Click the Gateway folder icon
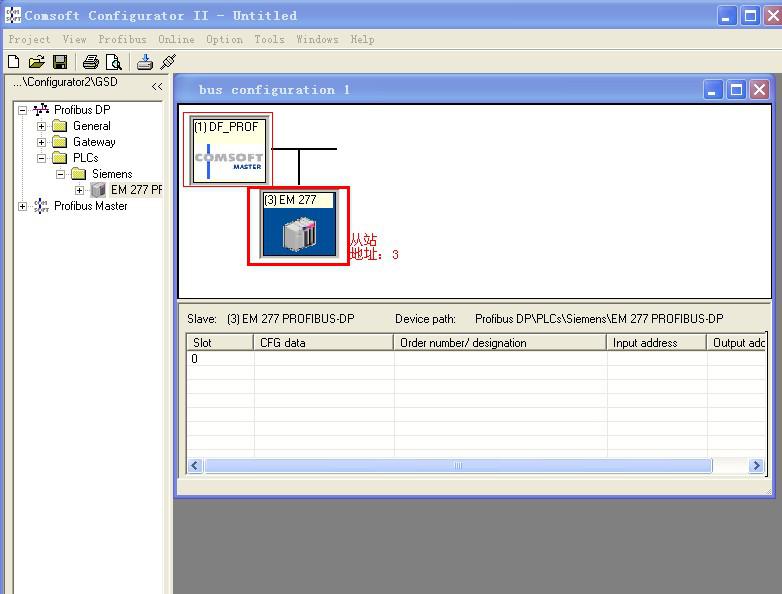 [59, 142]
